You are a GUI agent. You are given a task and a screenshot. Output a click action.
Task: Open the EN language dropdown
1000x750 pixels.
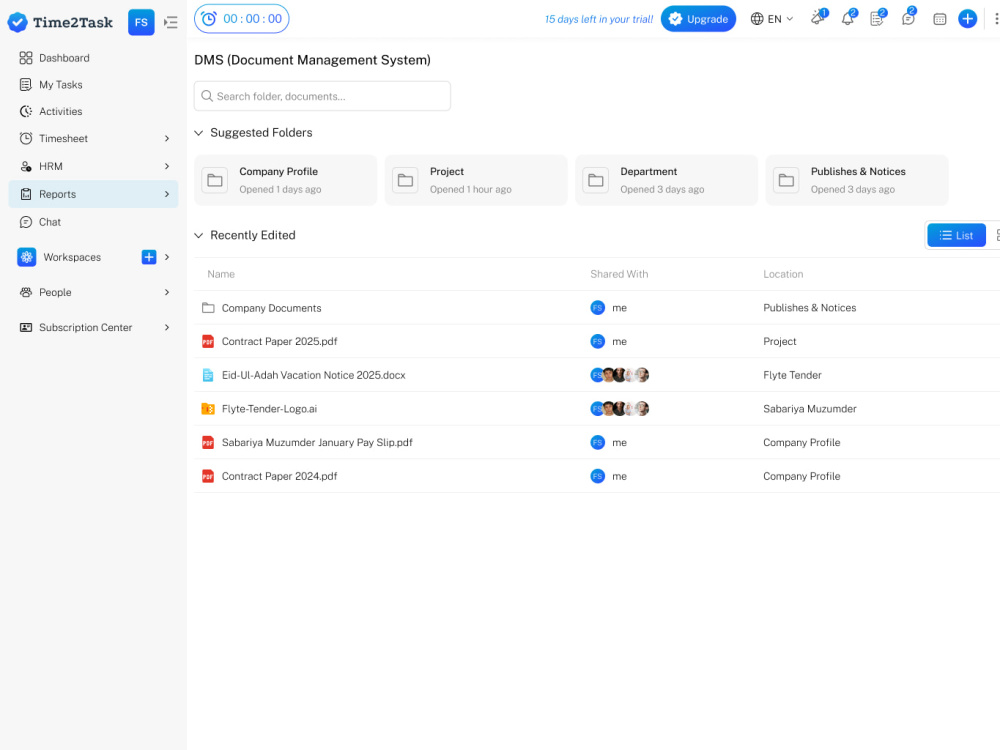click(x=772, y=19)
